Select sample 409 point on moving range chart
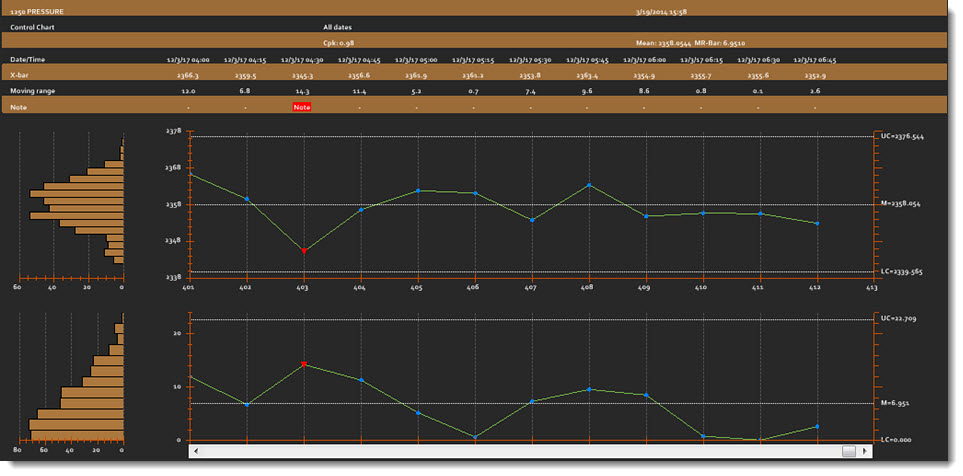Screen dimensions: 963x476 click(x=647, y=395)
